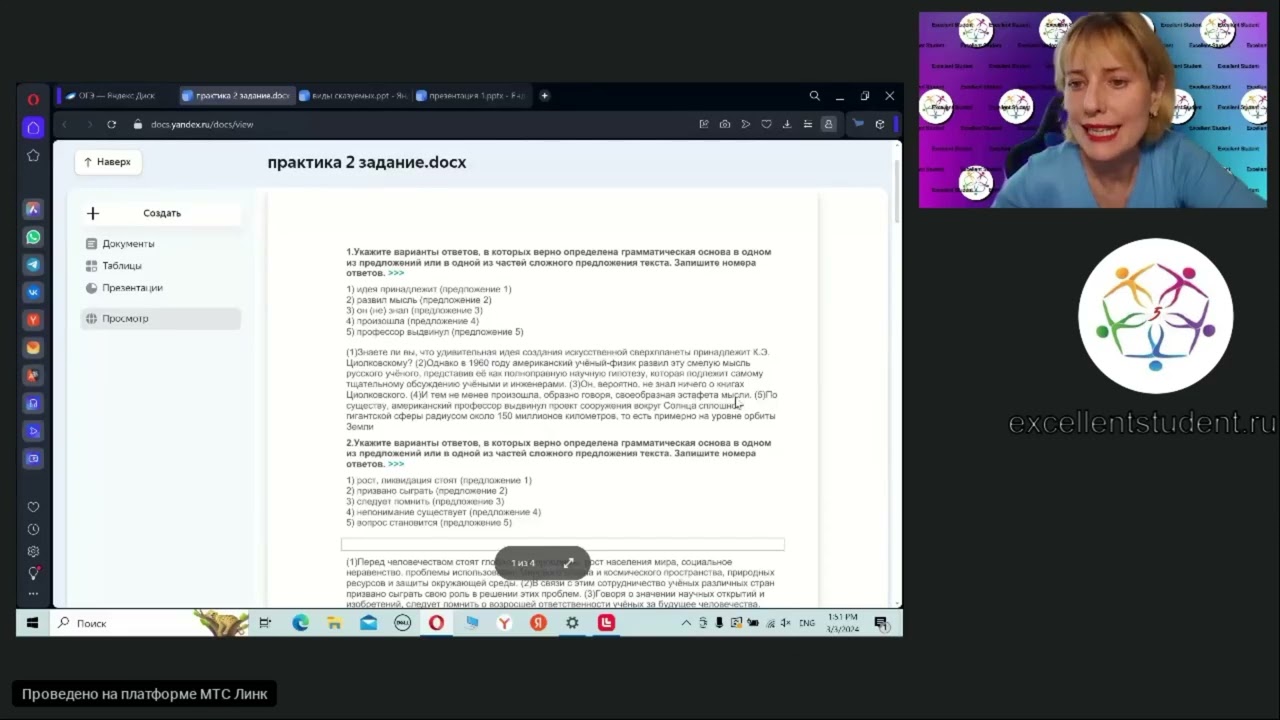1280x720 pixels.
Task: Open Презентации section
Action: click(132, 288)
